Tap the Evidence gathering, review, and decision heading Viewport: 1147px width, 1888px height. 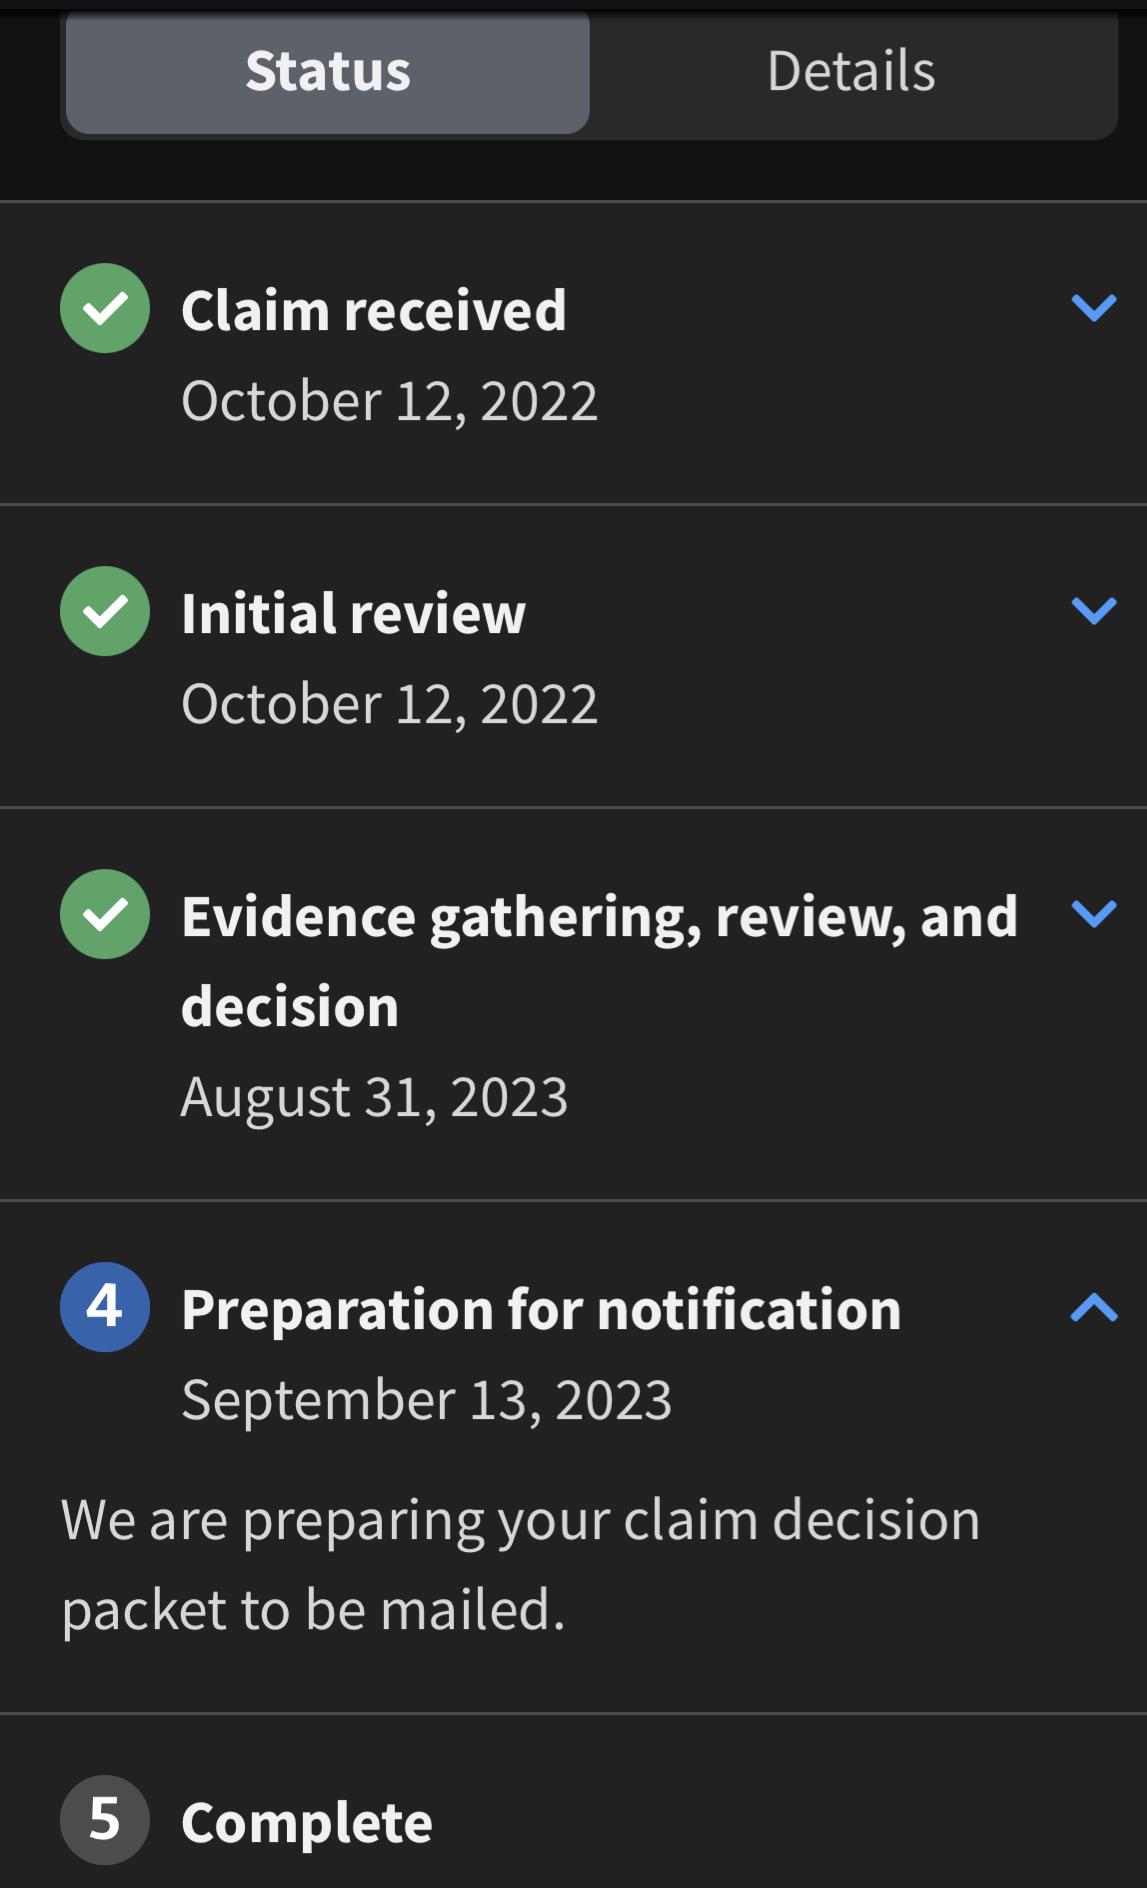point(599,960)
